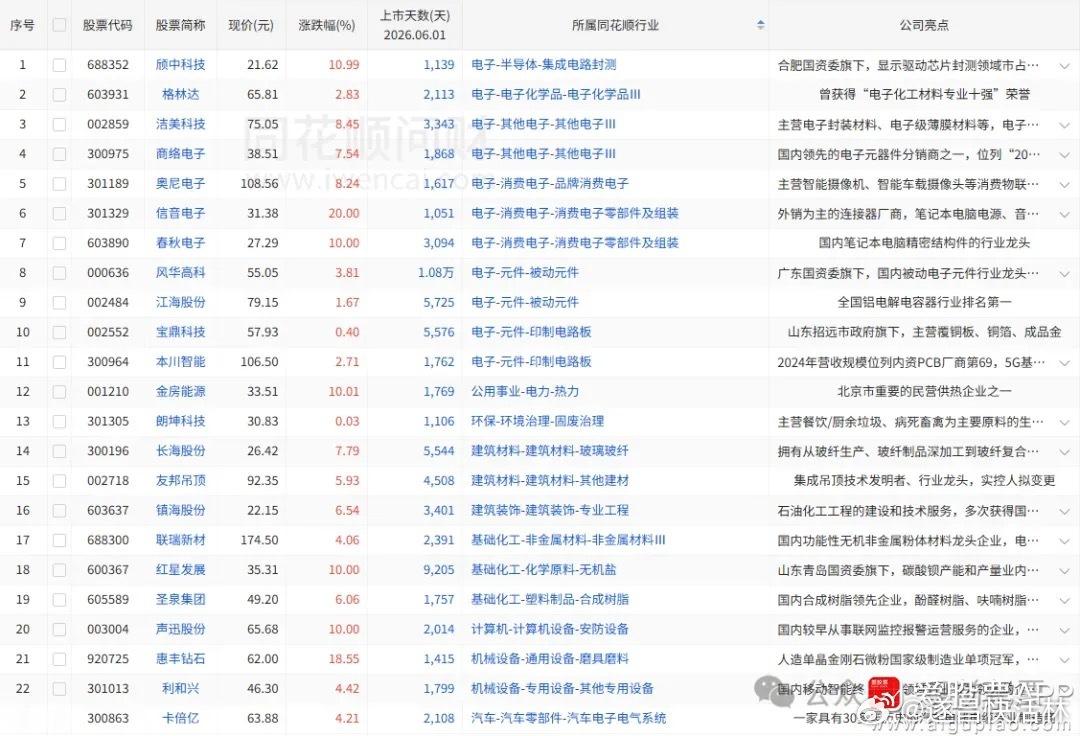Viewport: 1080px width, 736px height.
Task: Click 机械设备-通用设备-磨具磨料 industry link
Action: pyautogui.click(x=550, y=659)
